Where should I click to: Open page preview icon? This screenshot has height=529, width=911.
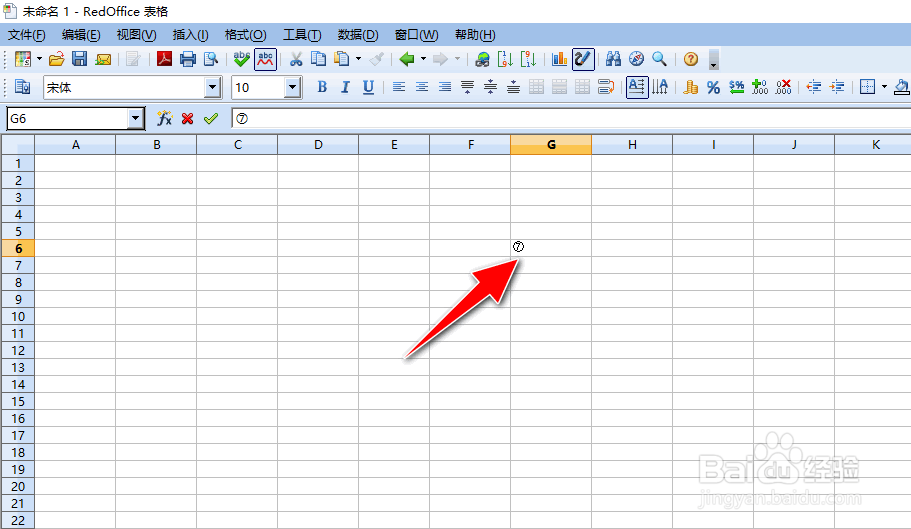pos(211,59)
